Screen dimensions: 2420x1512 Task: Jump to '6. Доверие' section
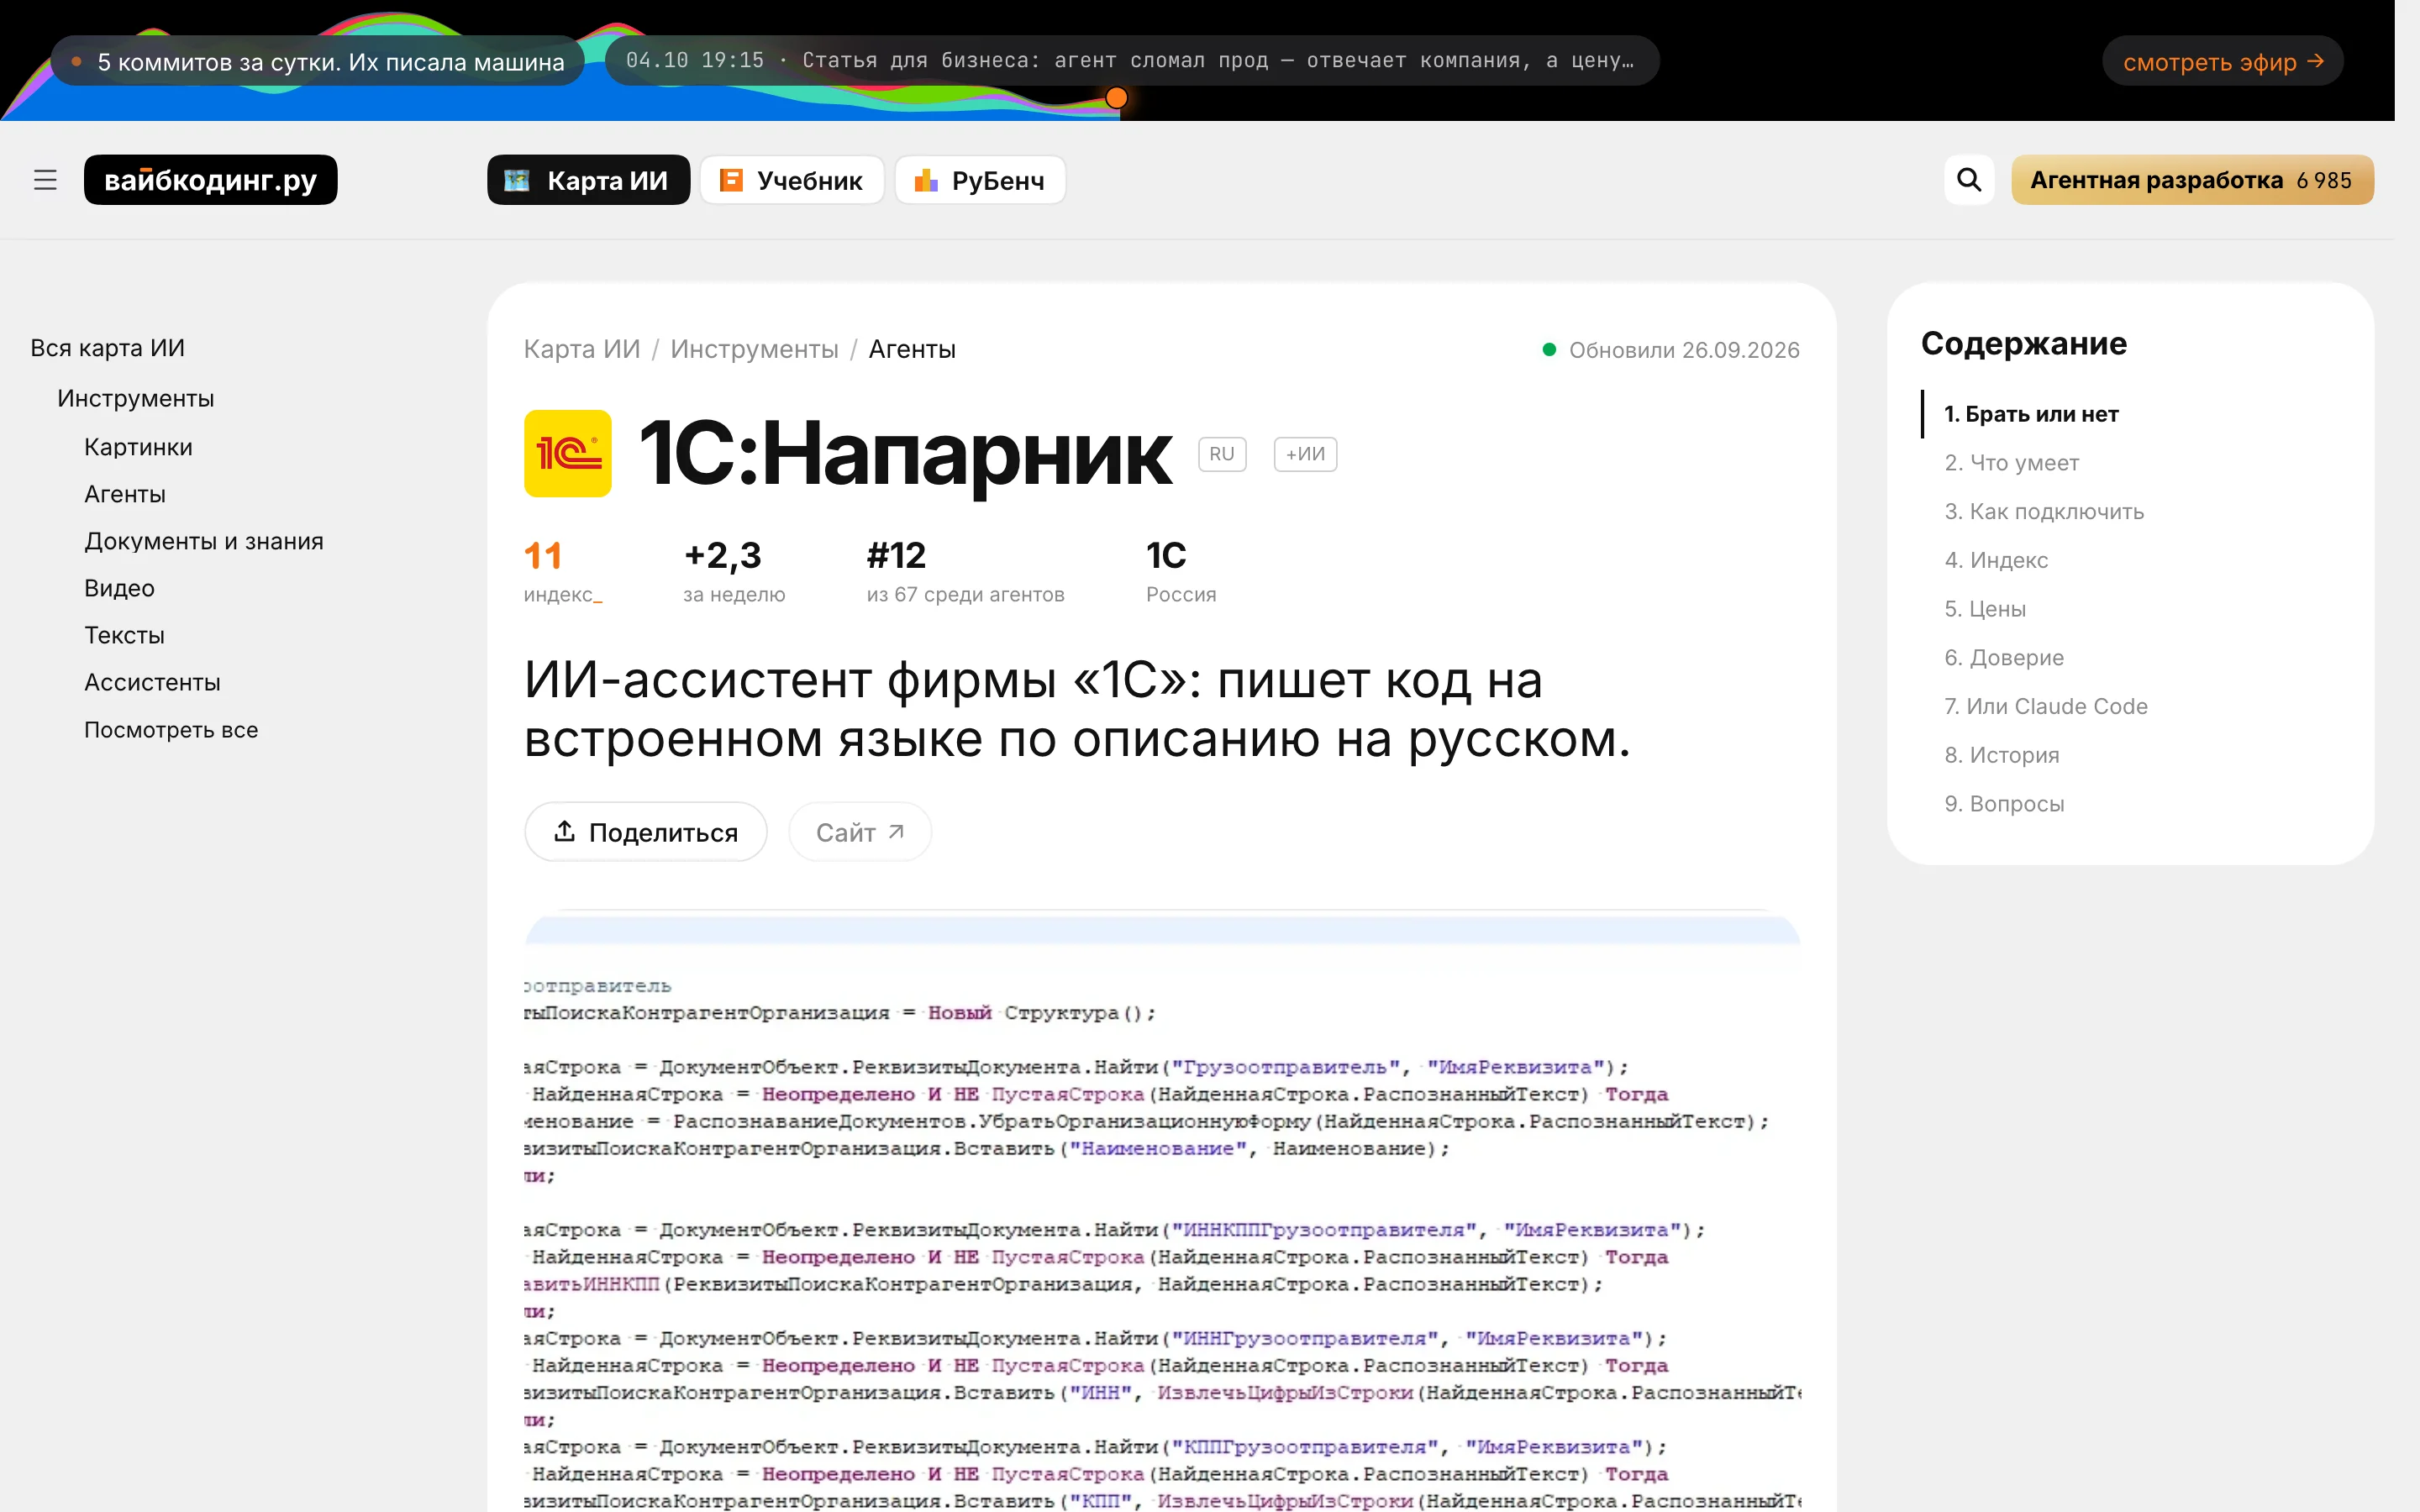(x=2004, y=658)
